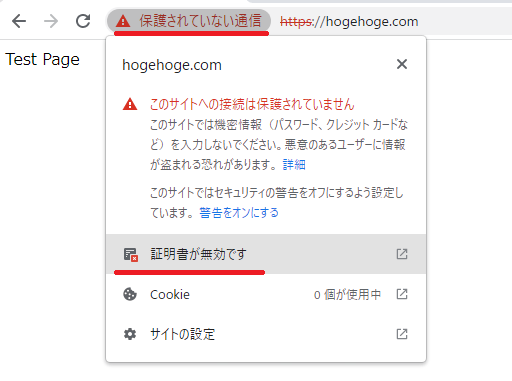Viewport: 512px width, 381px height.
Task: Click the invalid certificate icon
Action: pos(130,254)
